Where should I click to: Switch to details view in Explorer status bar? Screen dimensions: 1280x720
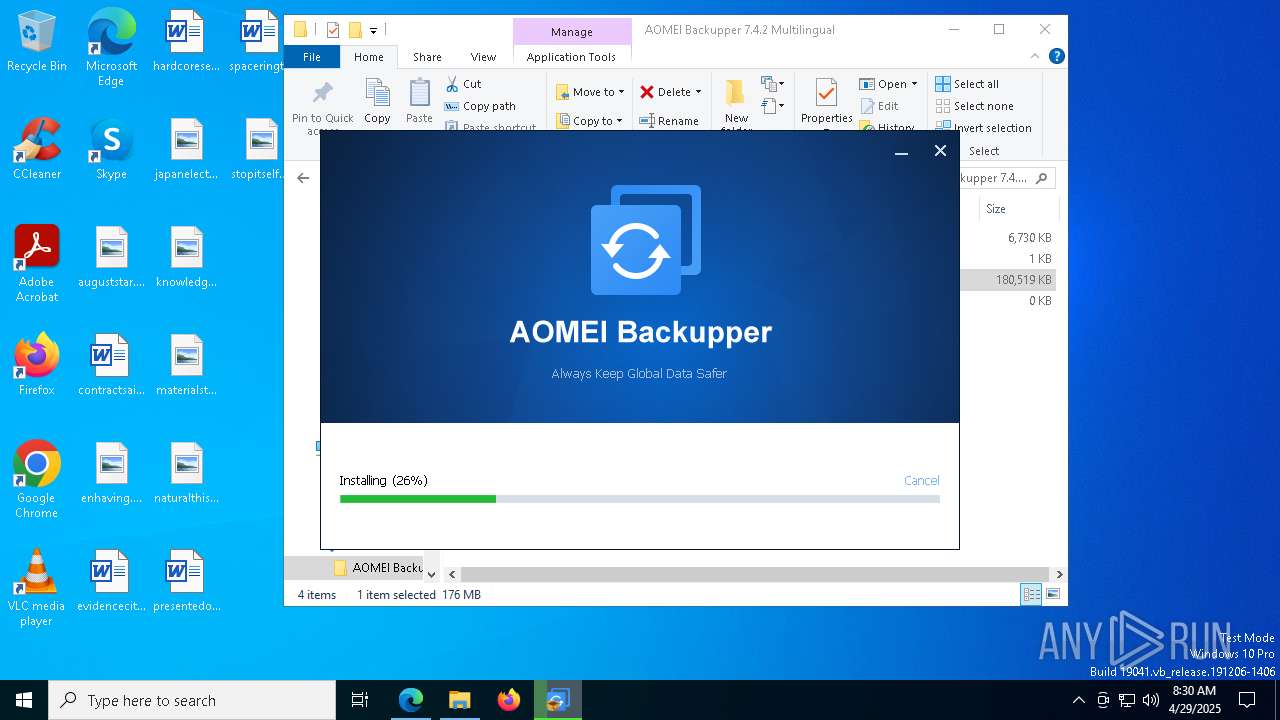coord(1029,595)
